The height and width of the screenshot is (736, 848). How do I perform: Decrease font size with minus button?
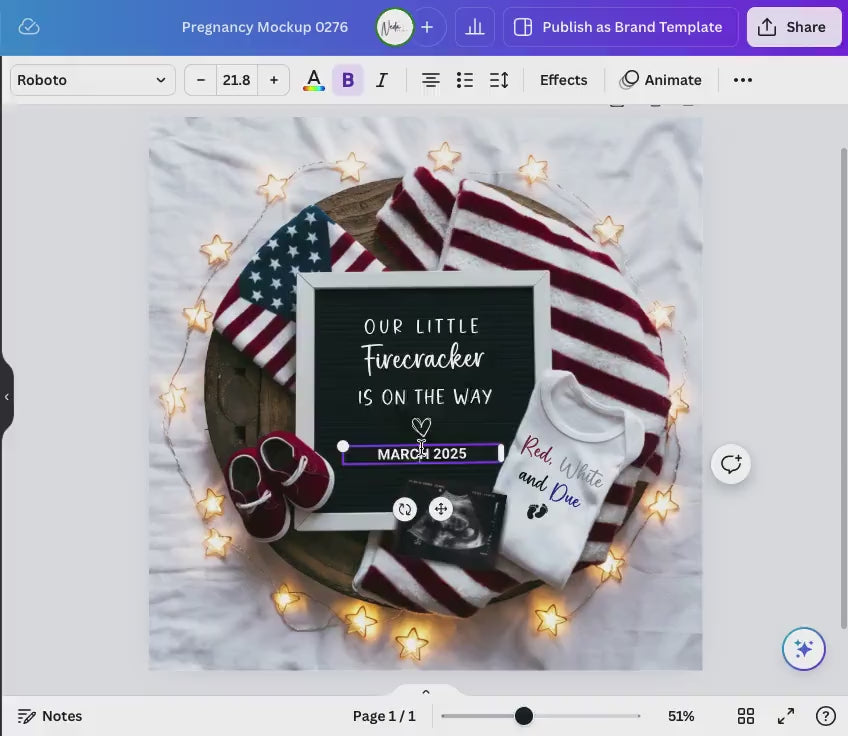(x=201, y=80)
